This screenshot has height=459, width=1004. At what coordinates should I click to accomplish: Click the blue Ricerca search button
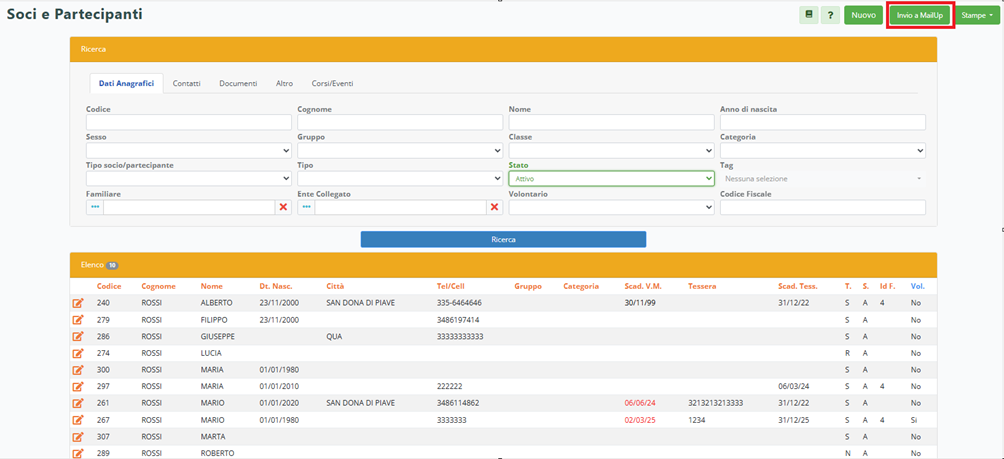click(x=503, y=239)
